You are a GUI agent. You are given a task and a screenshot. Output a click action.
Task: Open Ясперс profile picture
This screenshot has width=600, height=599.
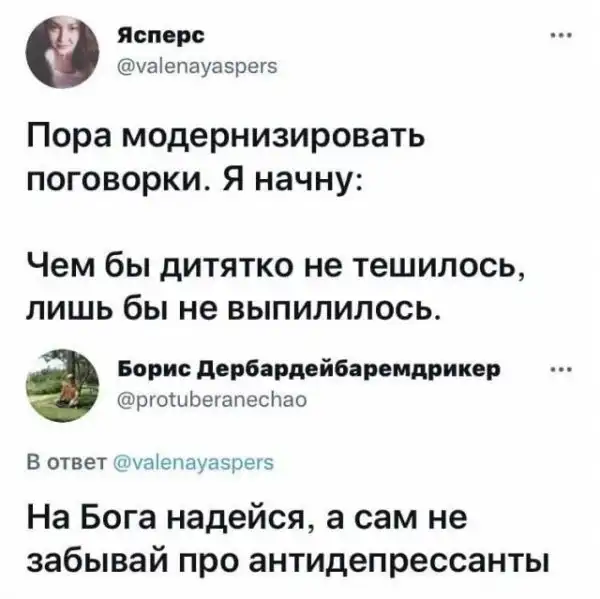[62, 52]
